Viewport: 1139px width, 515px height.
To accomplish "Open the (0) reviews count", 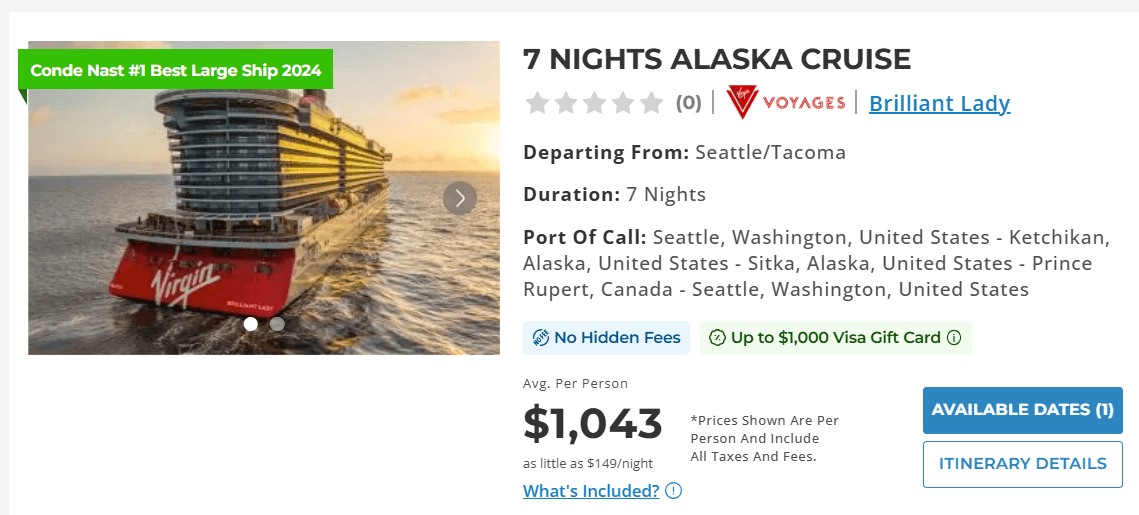I will 689,103.
